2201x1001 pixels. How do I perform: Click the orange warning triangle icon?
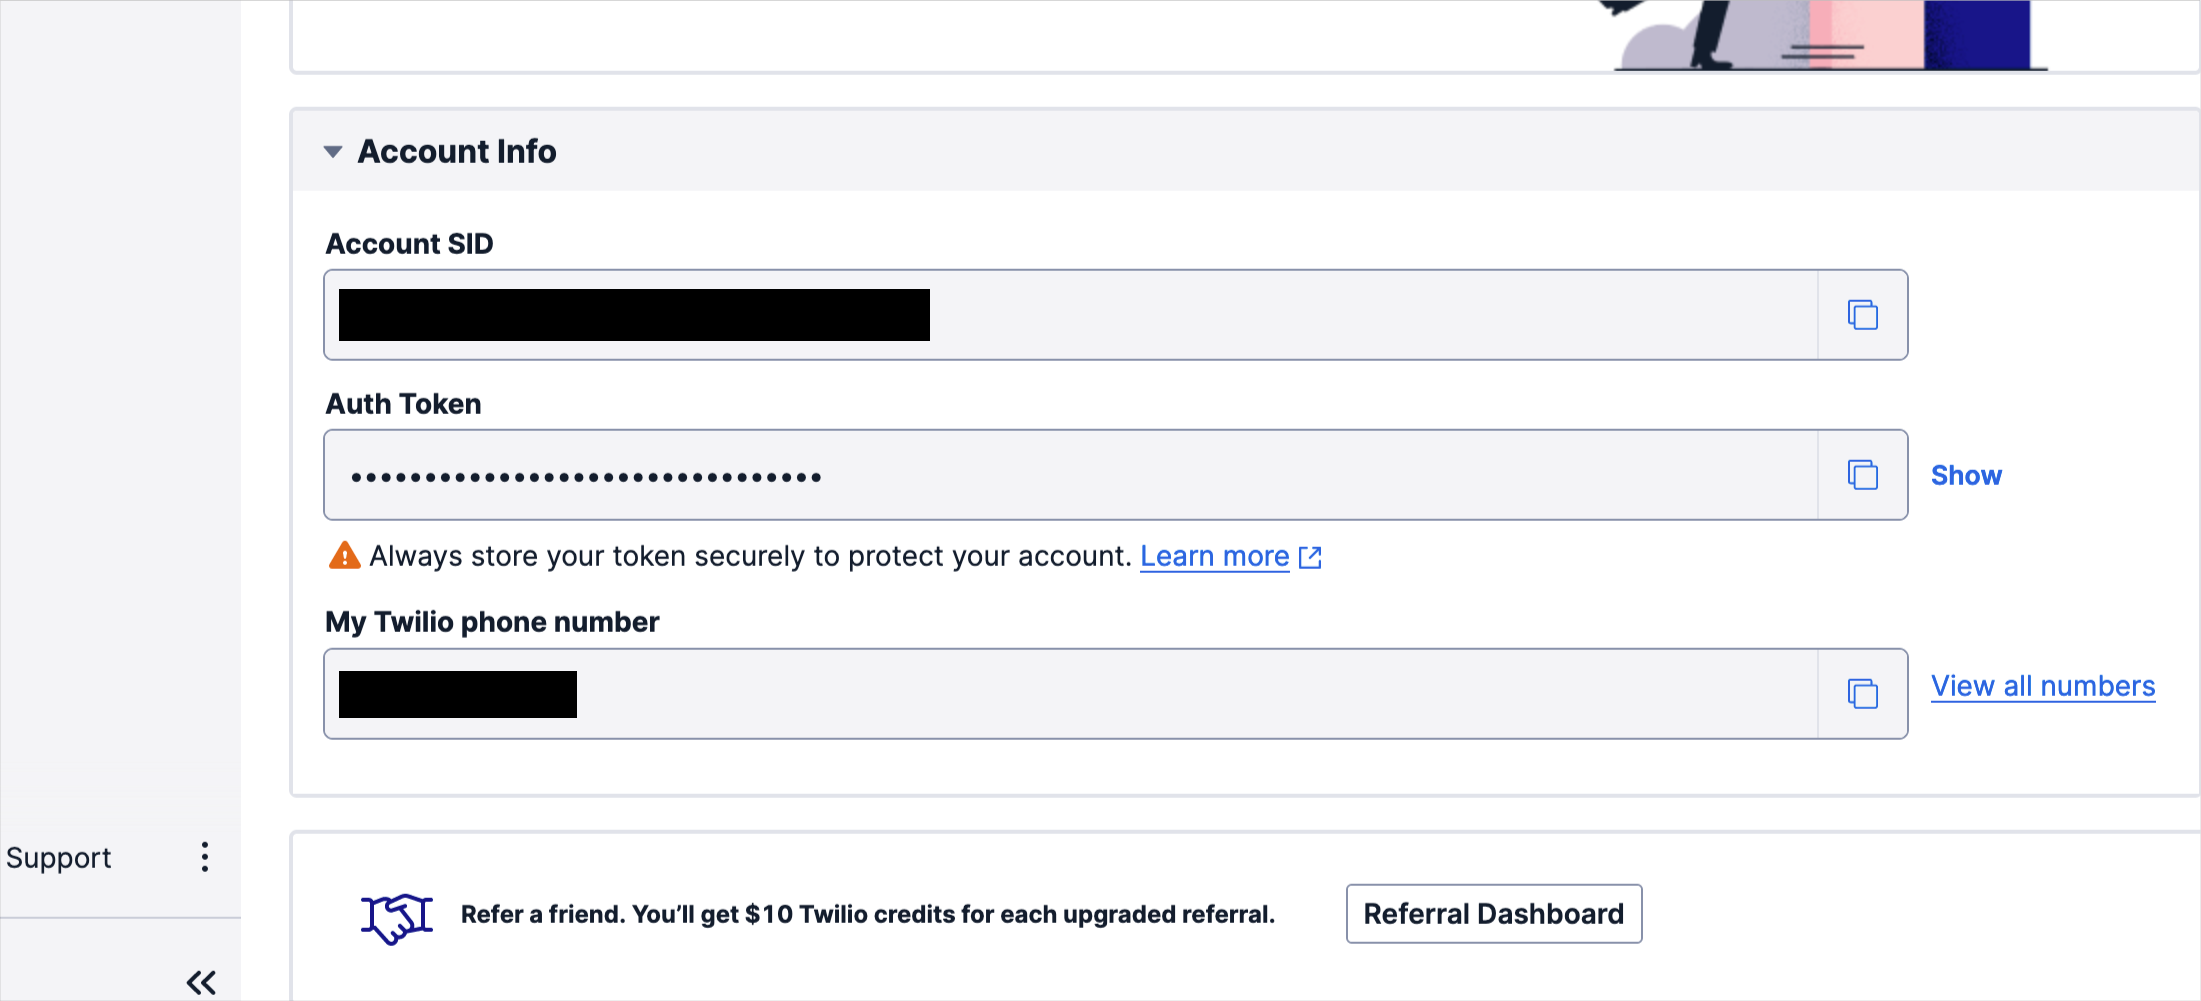(x=344, y=555)
